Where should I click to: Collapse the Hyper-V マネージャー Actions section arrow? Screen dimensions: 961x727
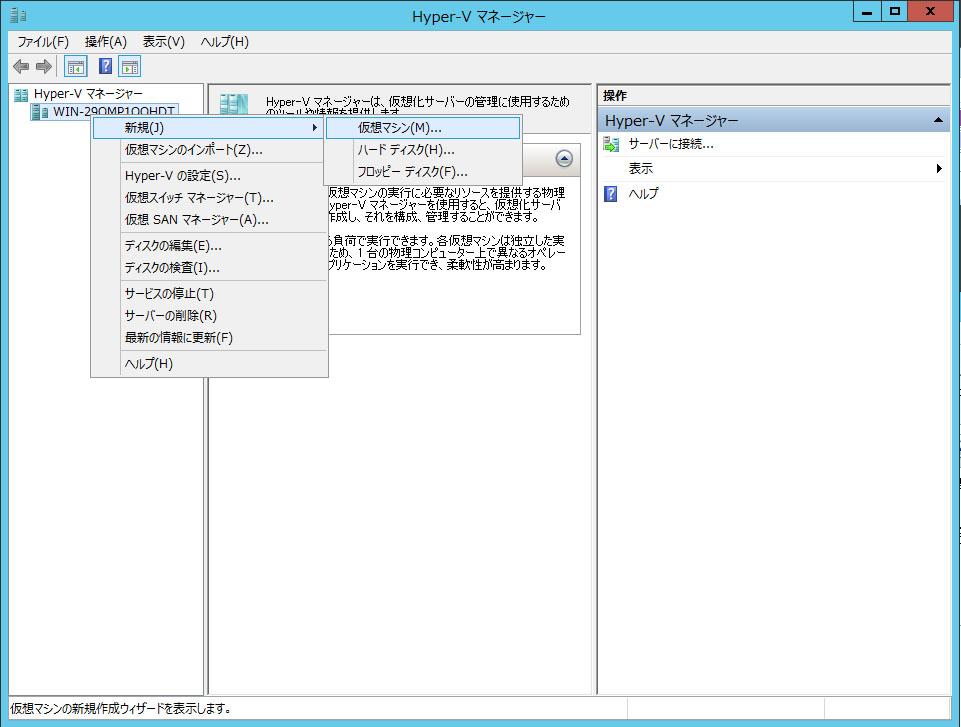click(938, 120)
